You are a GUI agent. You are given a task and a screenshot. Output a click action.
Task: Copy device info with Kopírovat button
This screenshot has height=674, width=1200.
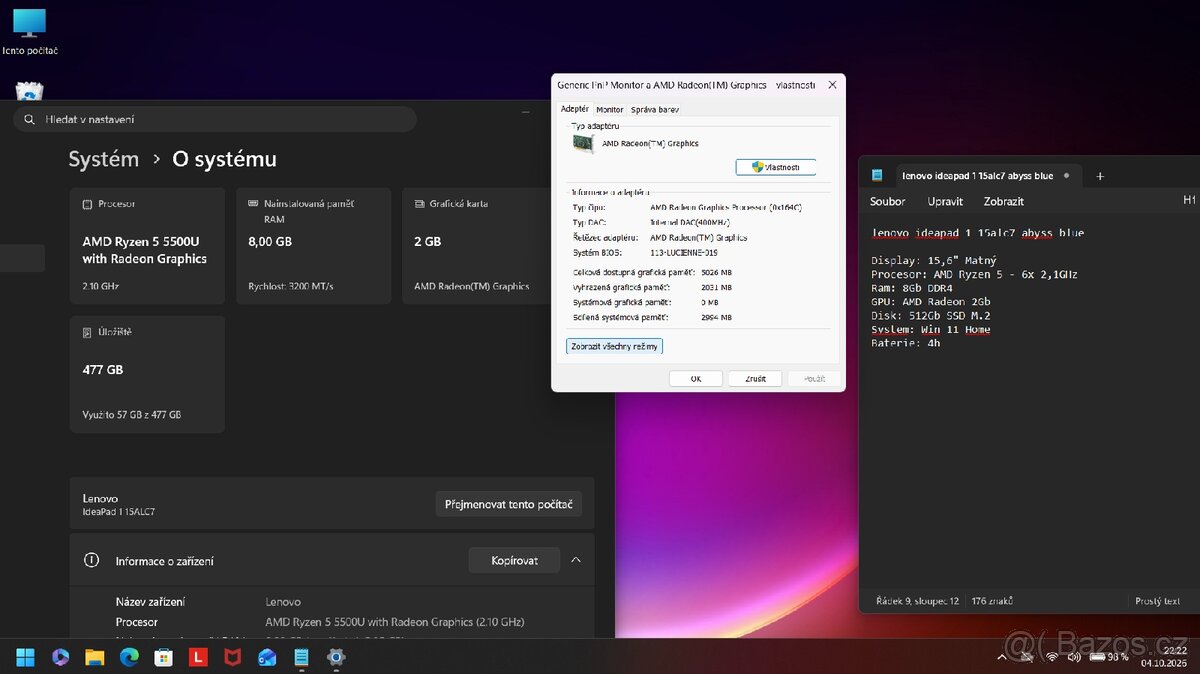coord(514,560)
